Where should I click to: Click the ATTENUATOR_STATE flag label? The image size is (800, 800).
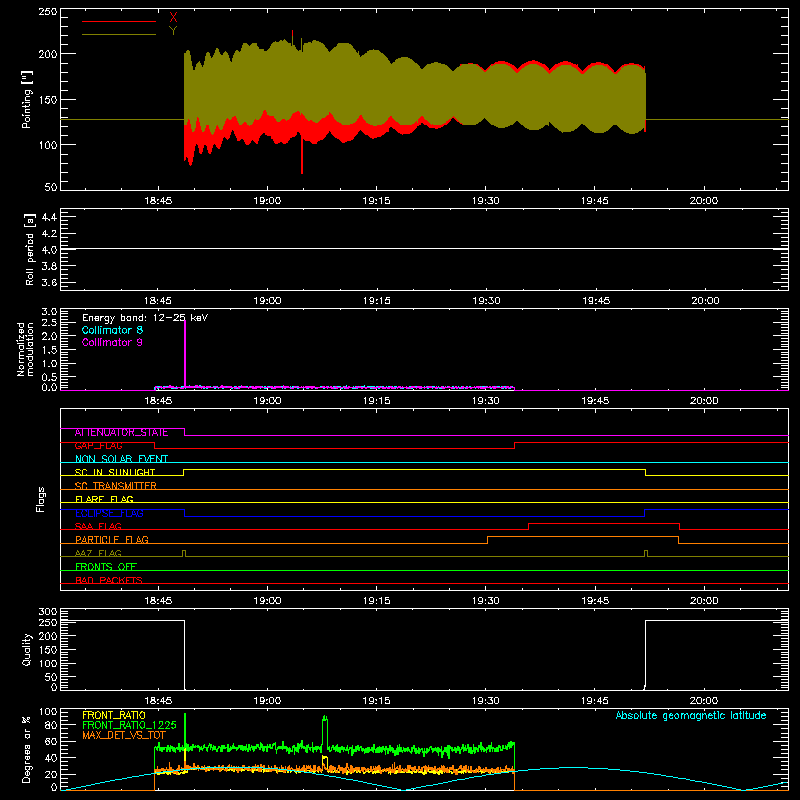(x=121, y=433)
